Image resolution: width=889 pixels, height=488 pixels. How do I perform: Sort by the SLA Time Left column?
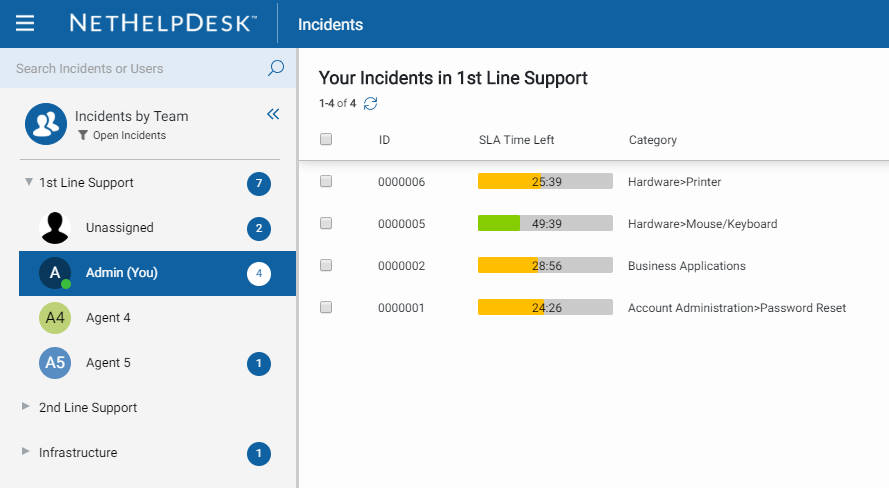pyautogui.click(x=516, y=140)
